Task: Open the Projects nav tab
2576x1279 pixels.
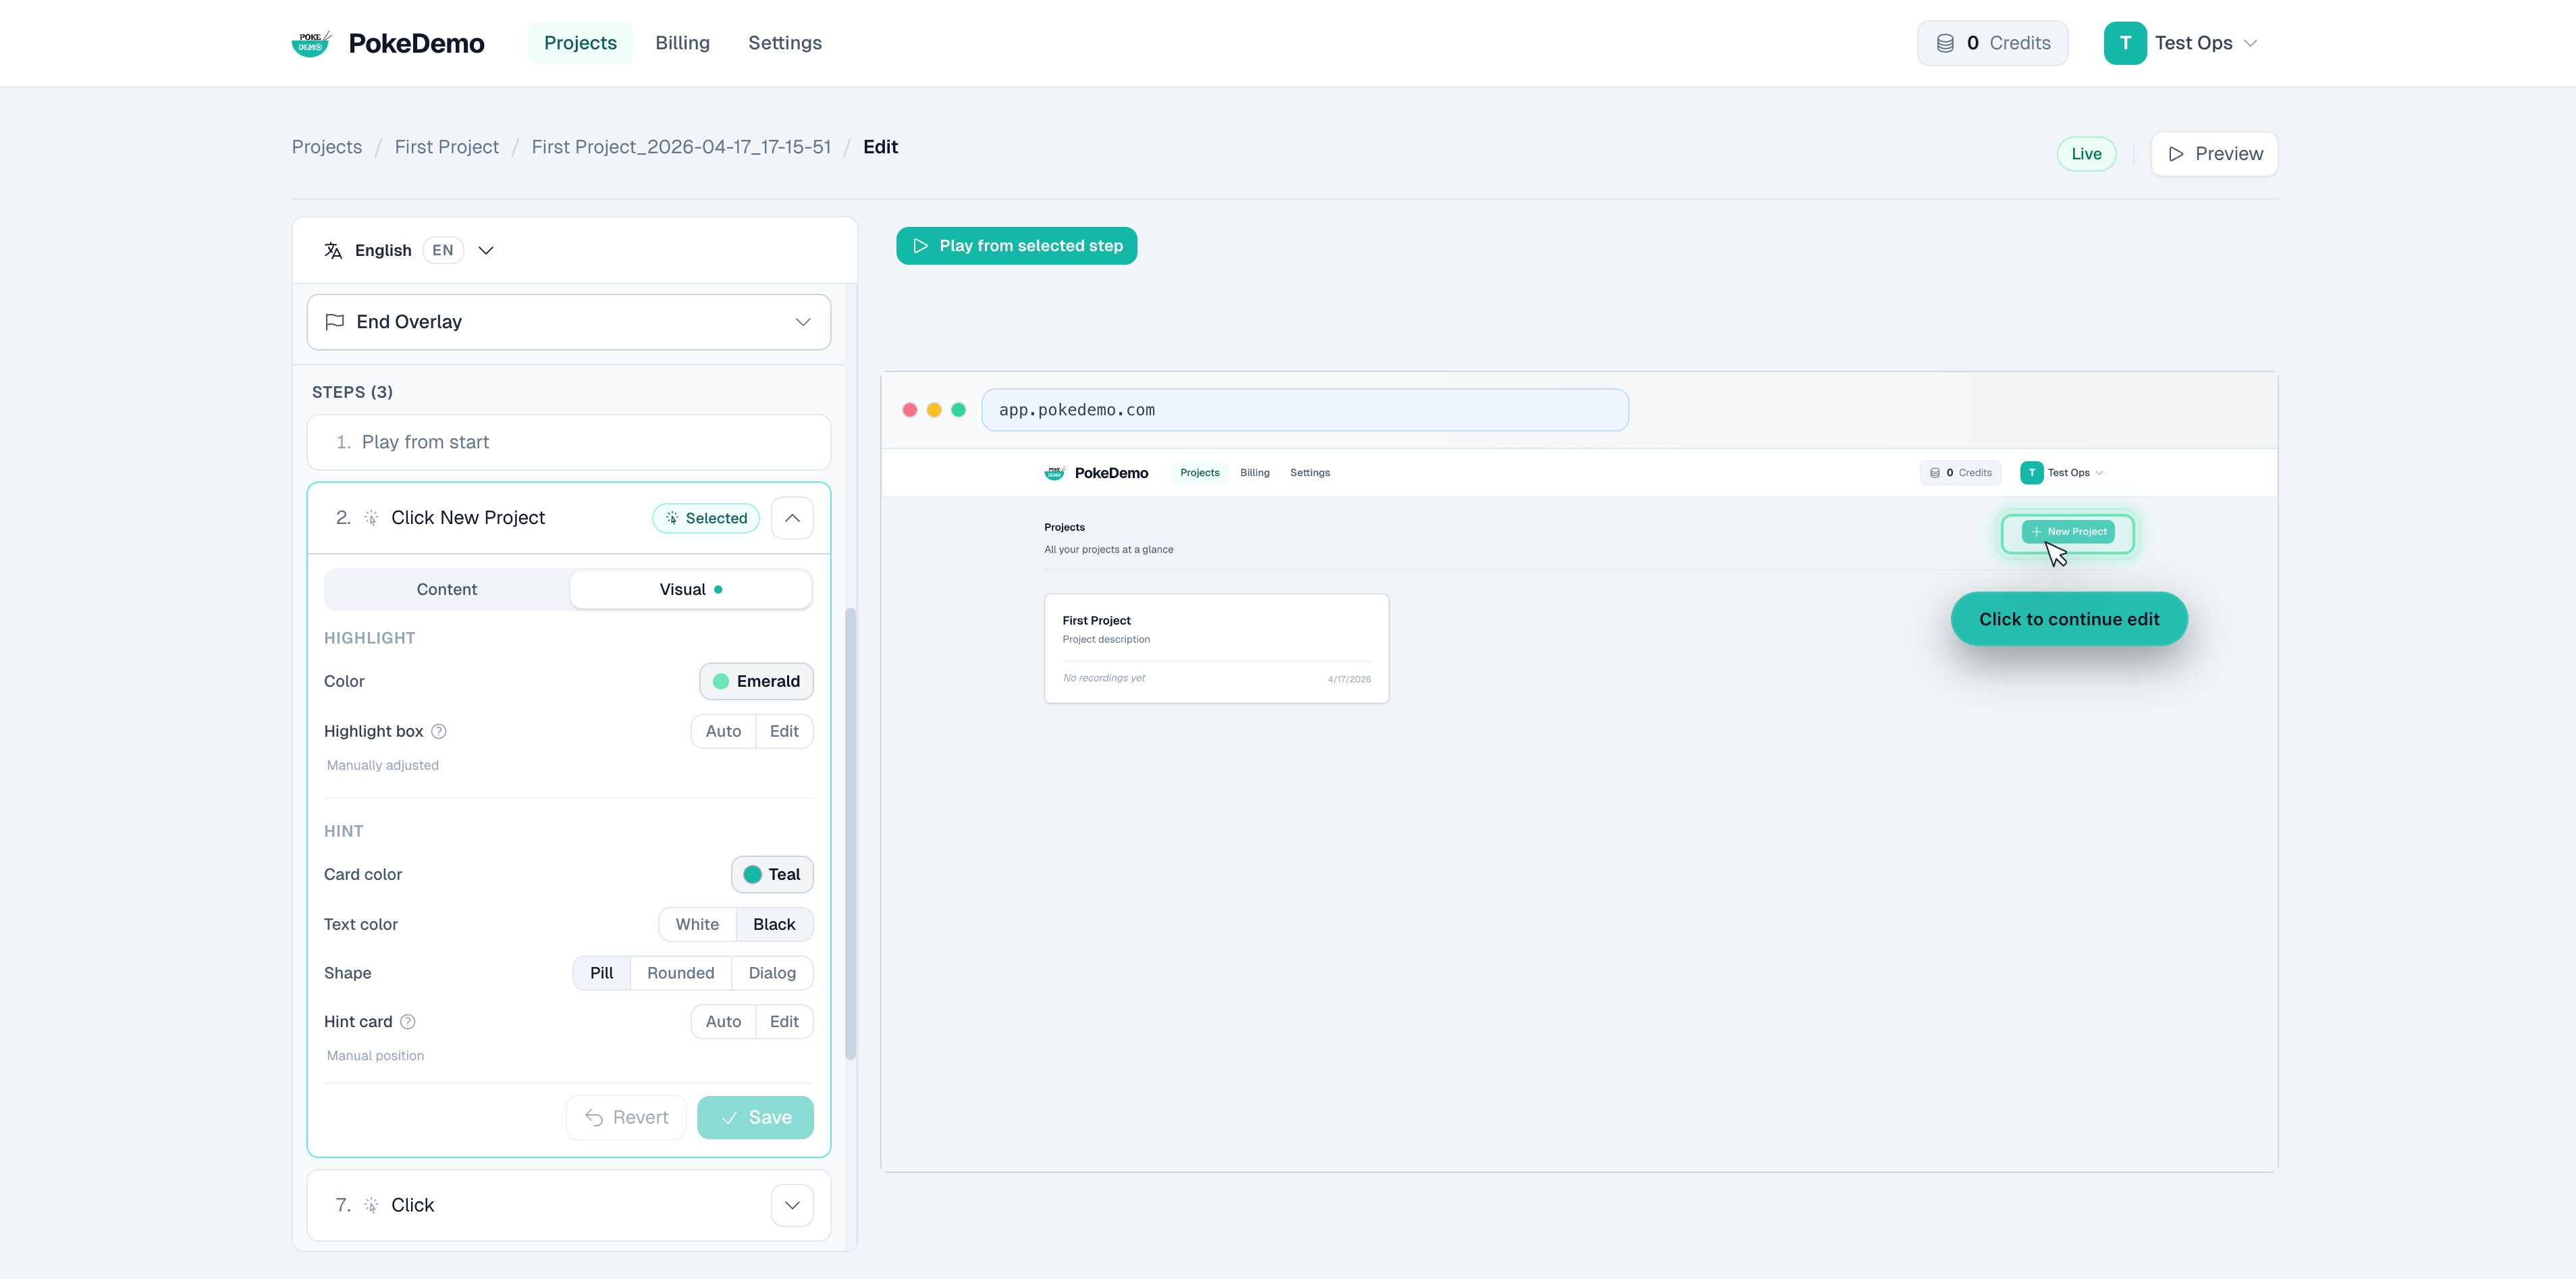Action: coord(580,43)
